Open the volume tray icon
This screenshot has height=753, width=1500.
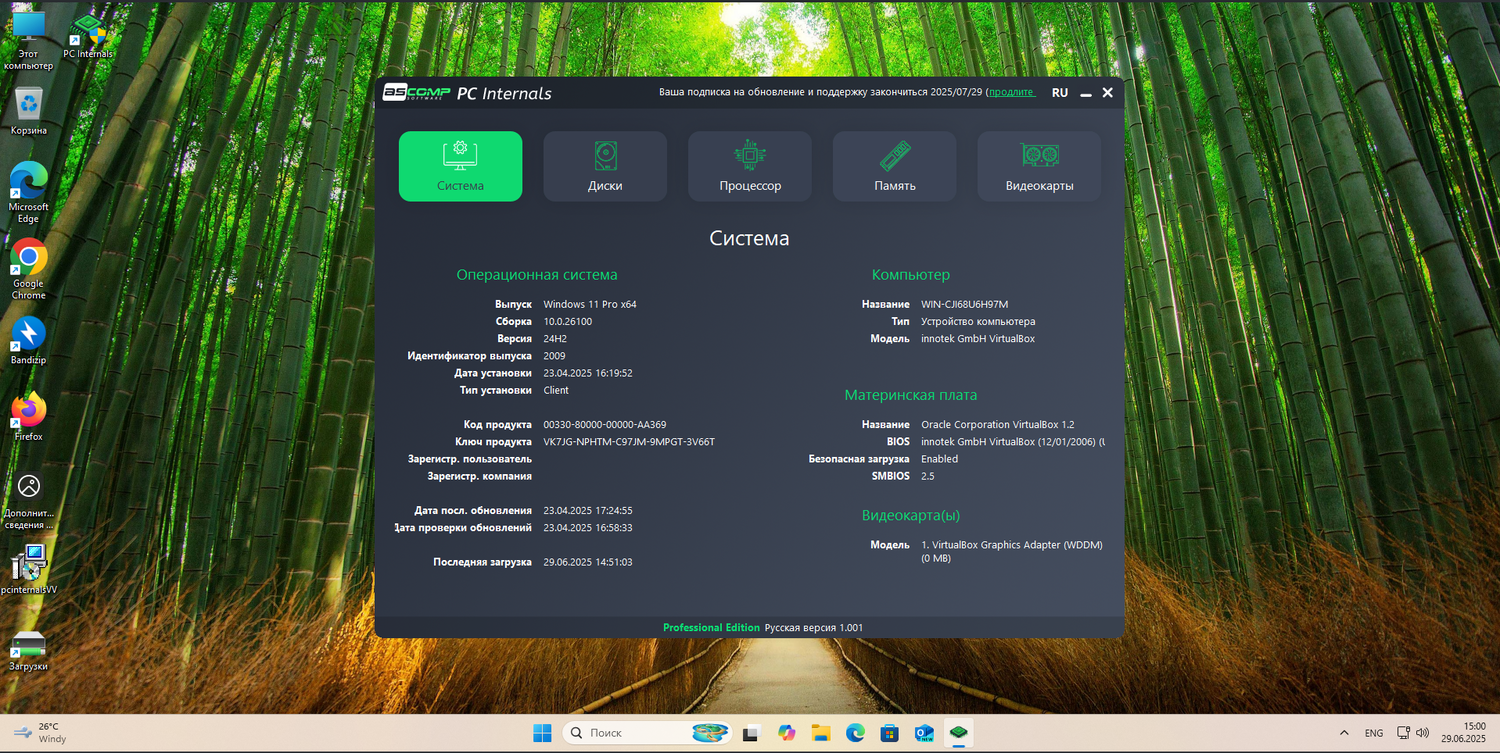click(x=1422, y=733)
